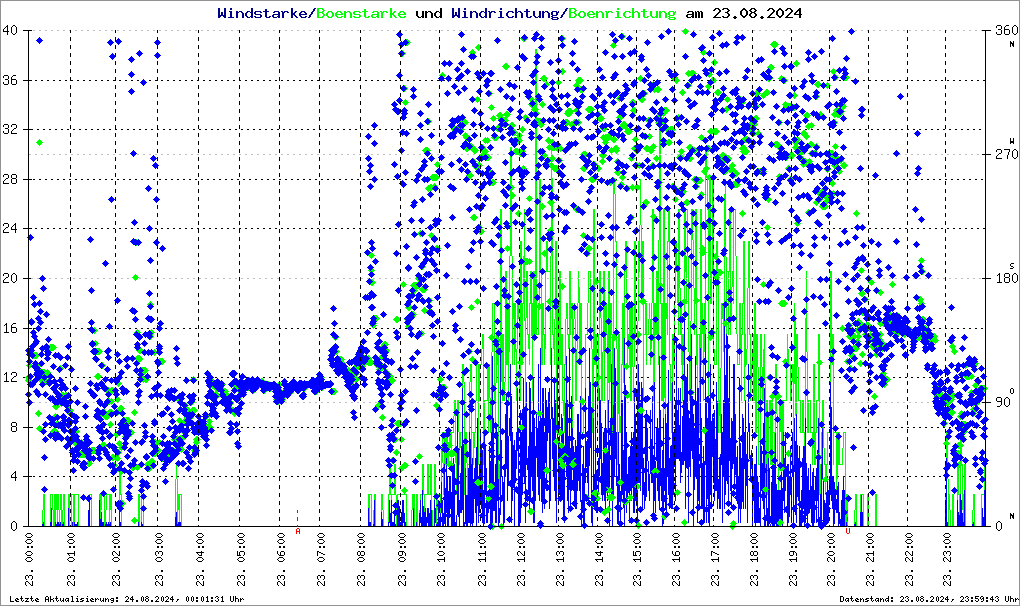Select the "05:00" time axis label
1020x606 pixels.
(241, 560)
